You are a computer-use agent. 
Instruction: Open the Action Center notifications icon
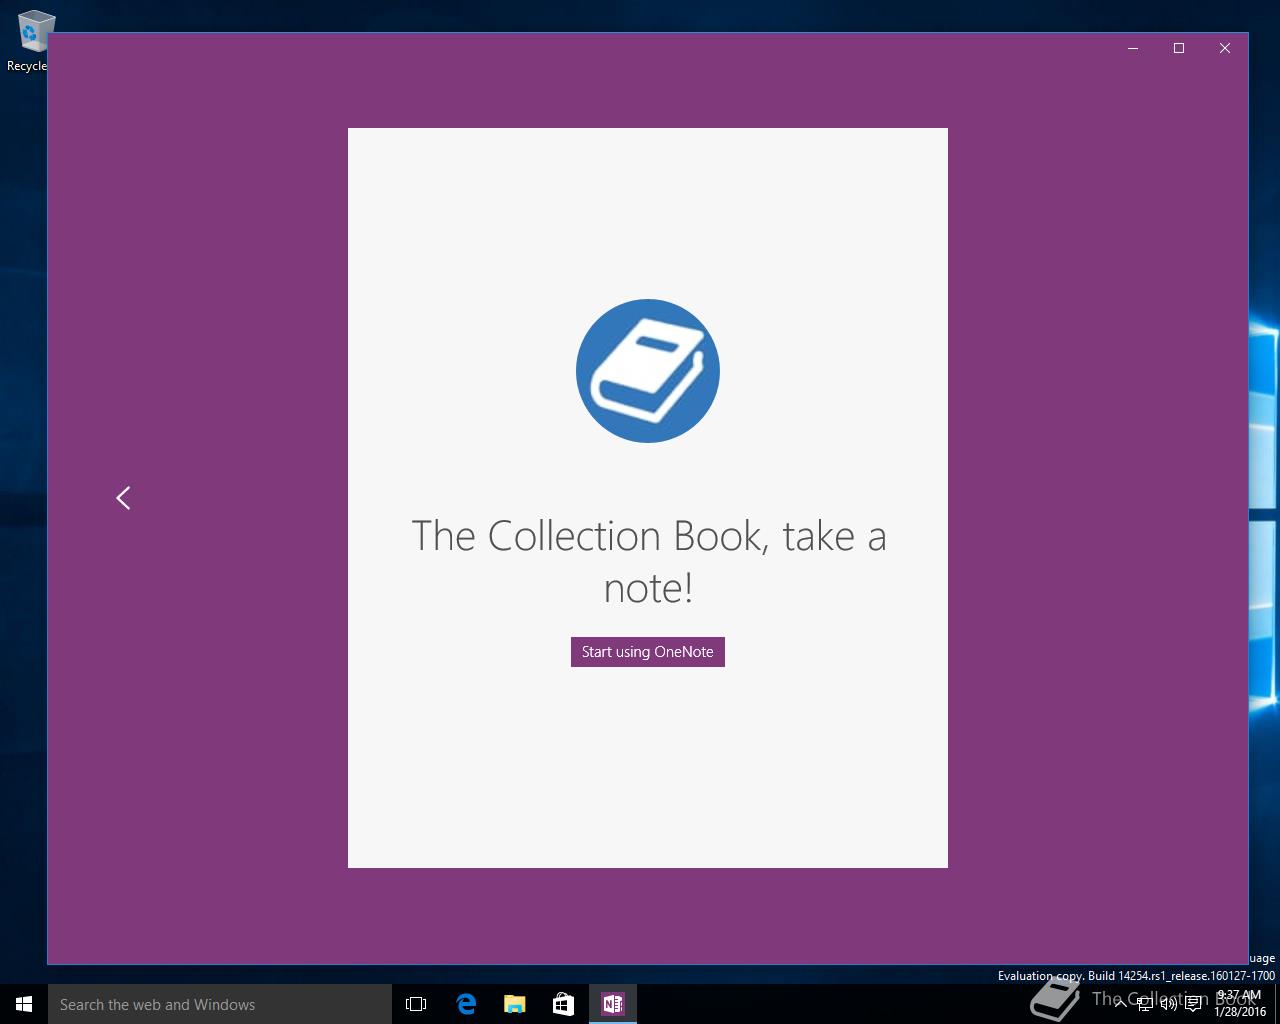(1193, 1004)
